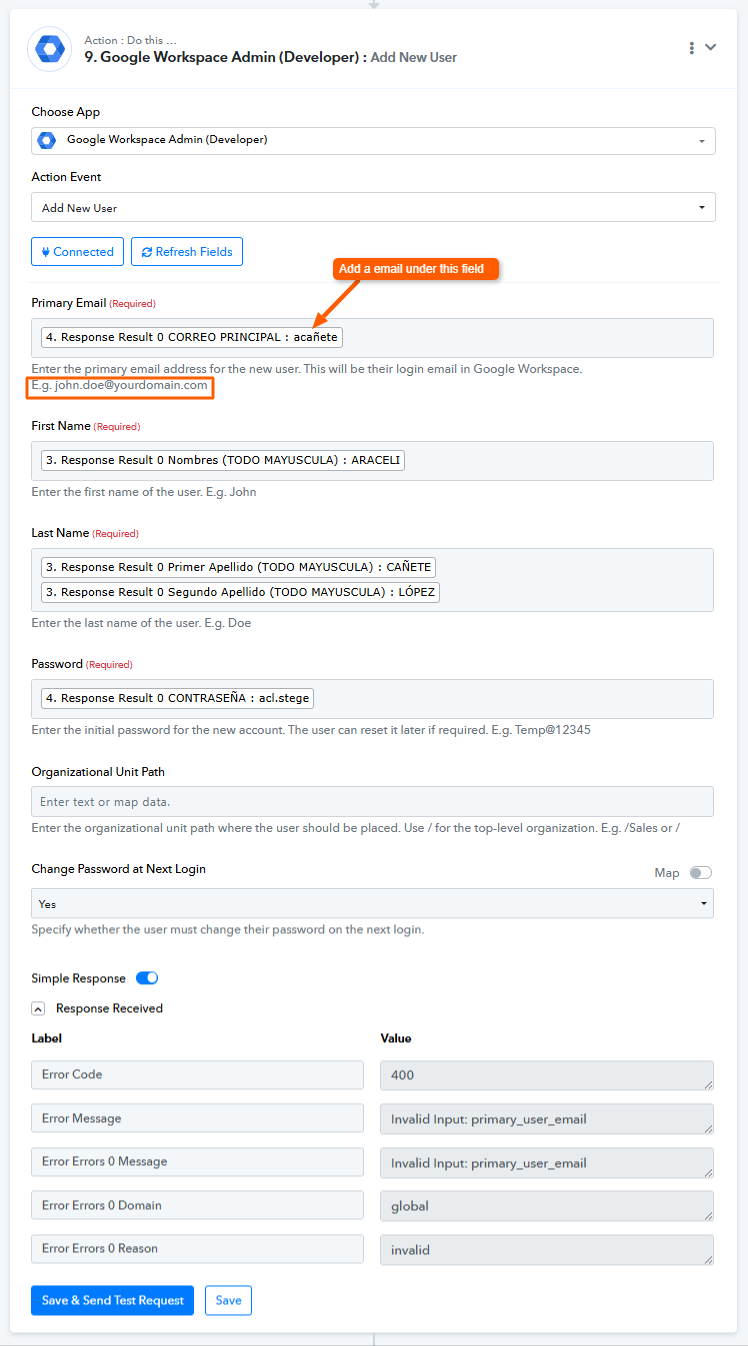Open the three-dot step options menu
Viewport: 748px width, 1346px height.
point(691,48)
